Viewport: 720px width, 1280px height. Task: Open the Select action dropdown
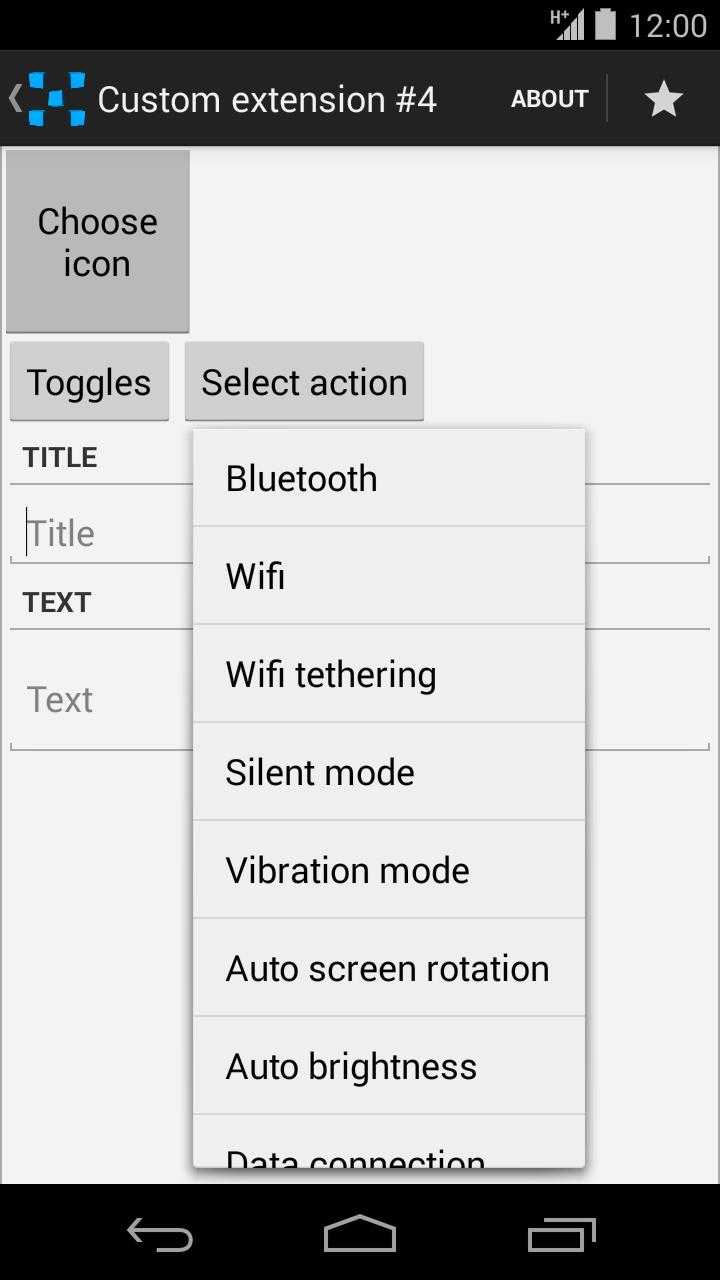pyautogui.click(x=304, y=381)
